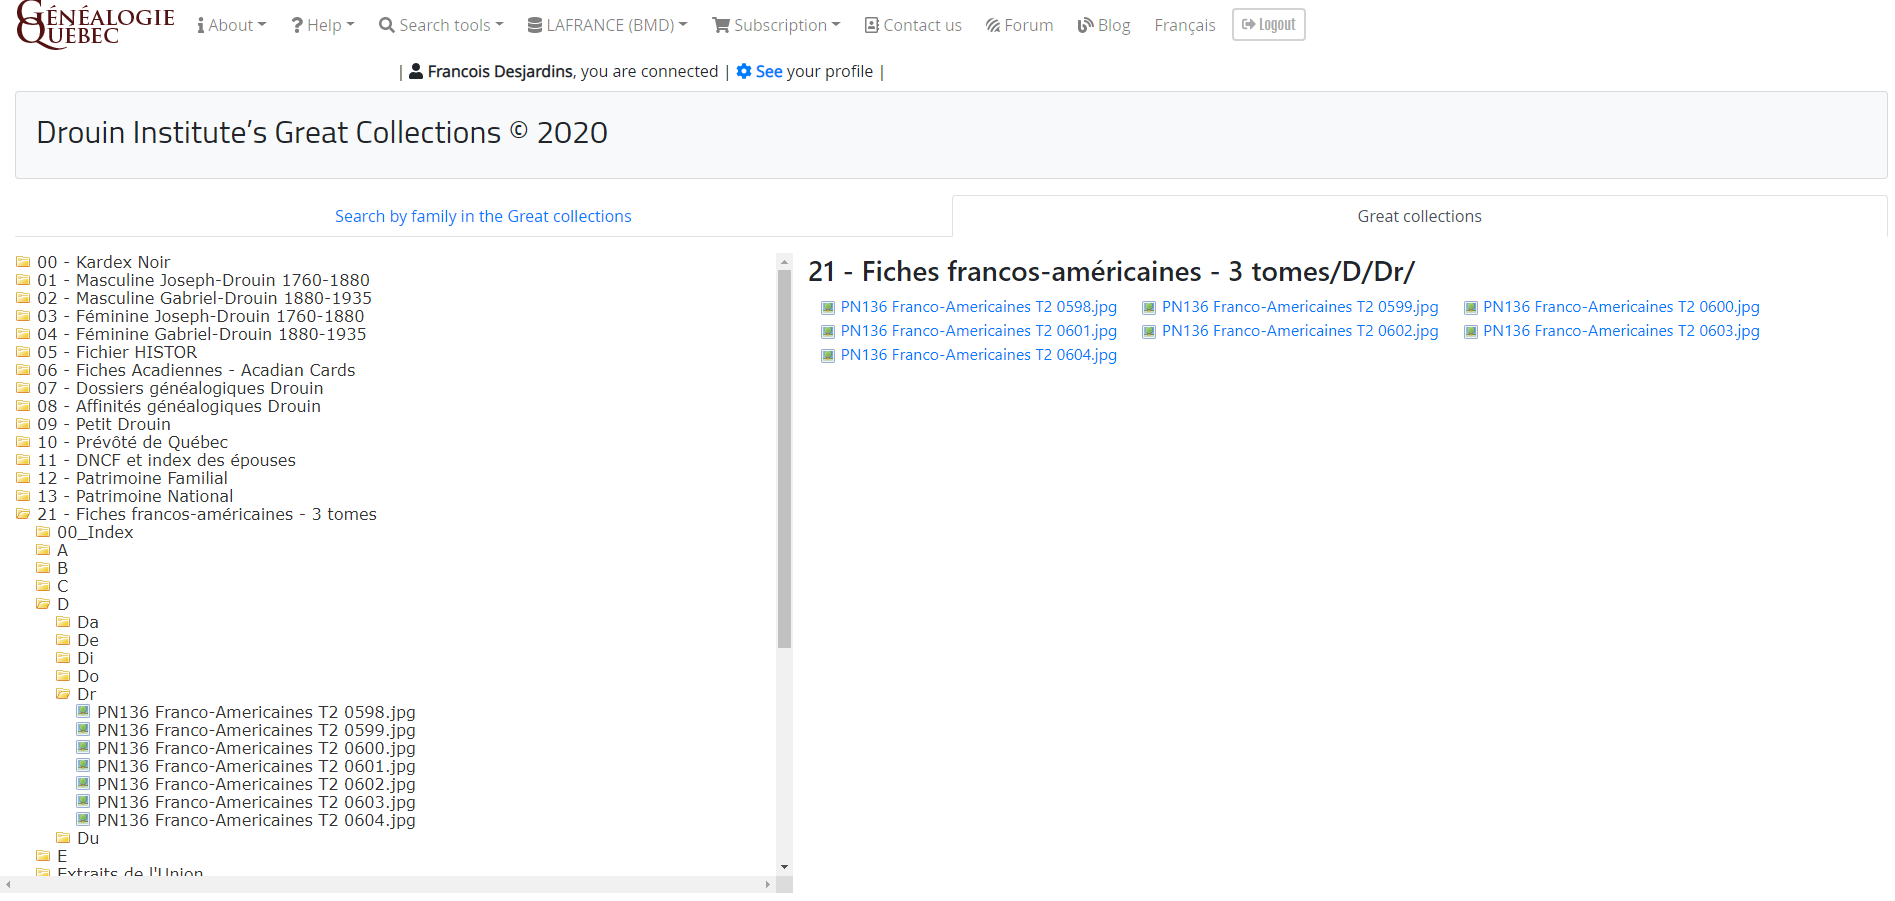This screenshot has height=901, width=1895.
Task: Click the Di subfolder icon
Action: coord(63,658)
